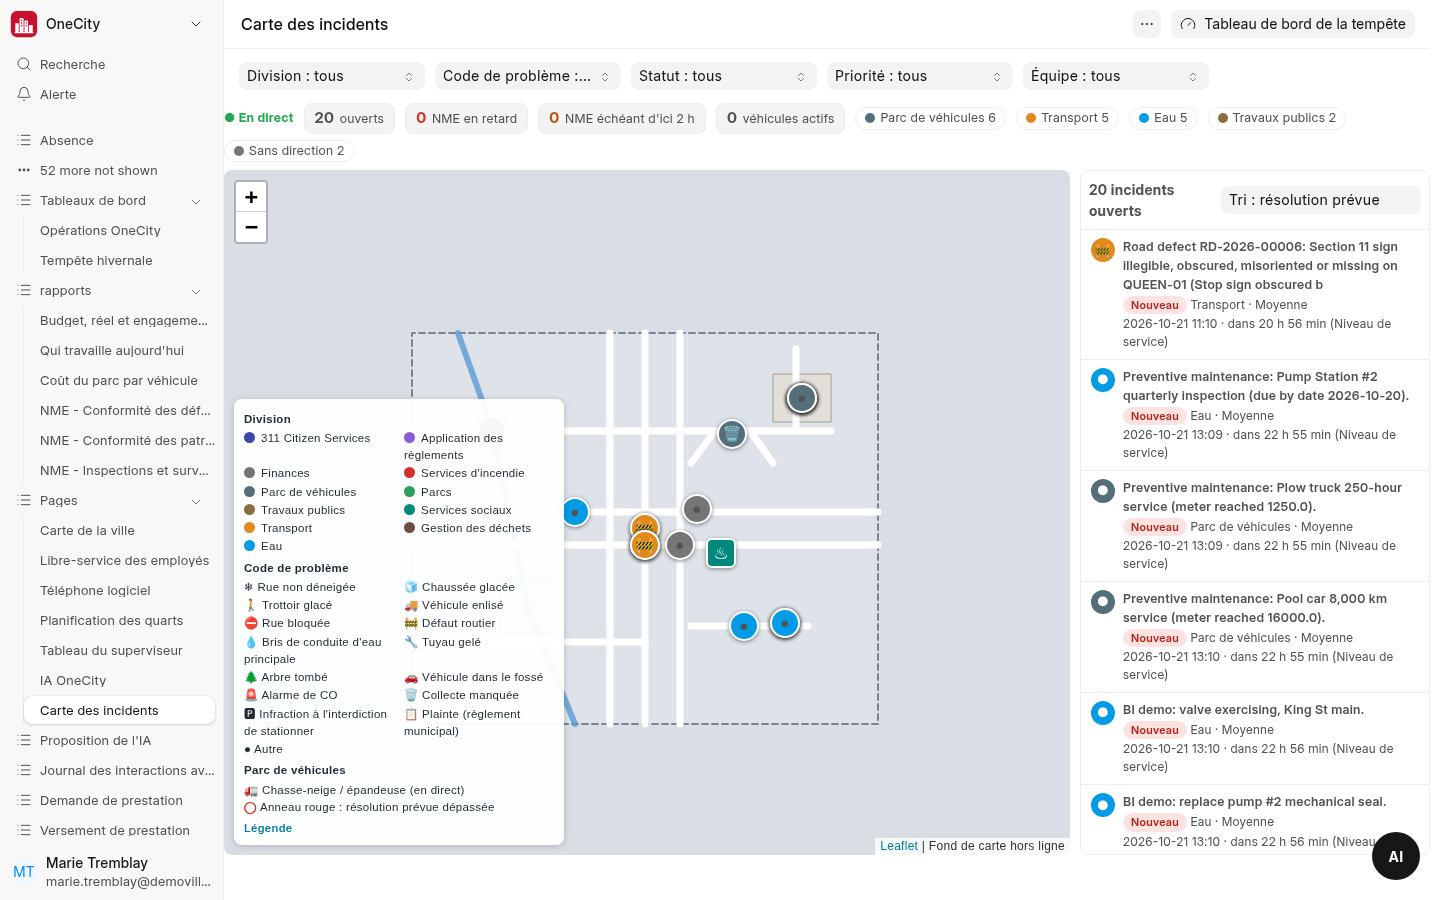
Task: Click the Plow truck incident grey icon
Action: (1103, 491)
